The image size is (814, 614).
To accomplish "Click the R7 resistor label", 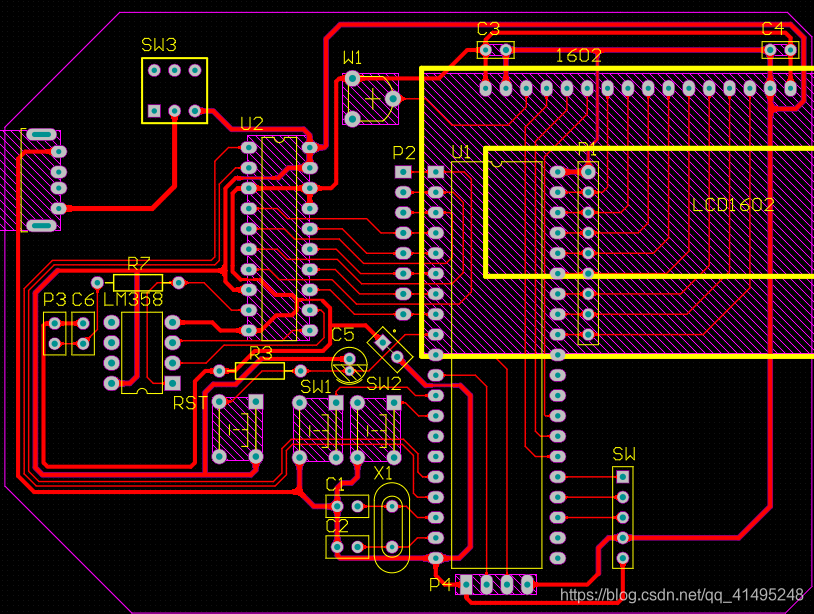I will point(139,264).
